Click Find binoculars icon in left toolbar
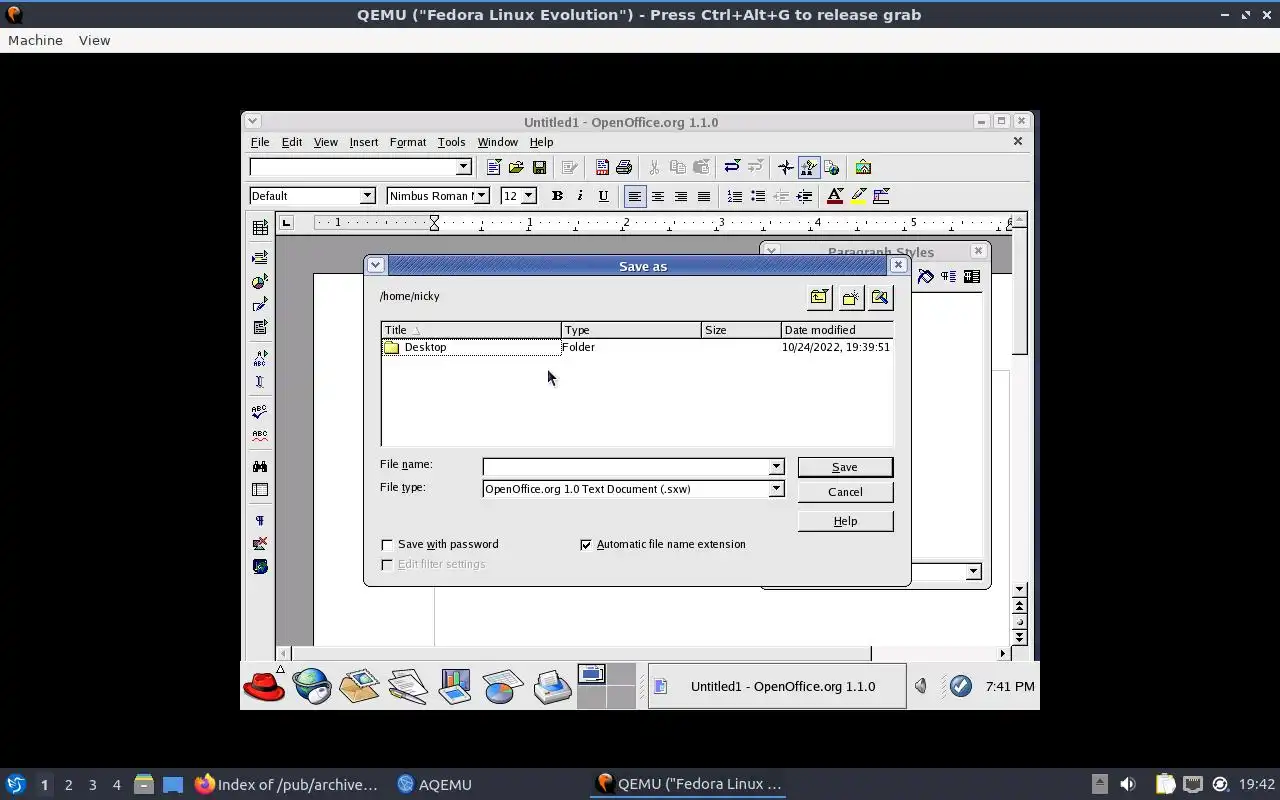The width and height of the screenshot is (1280, 800). pyautogui.click(x=260, y=466)
